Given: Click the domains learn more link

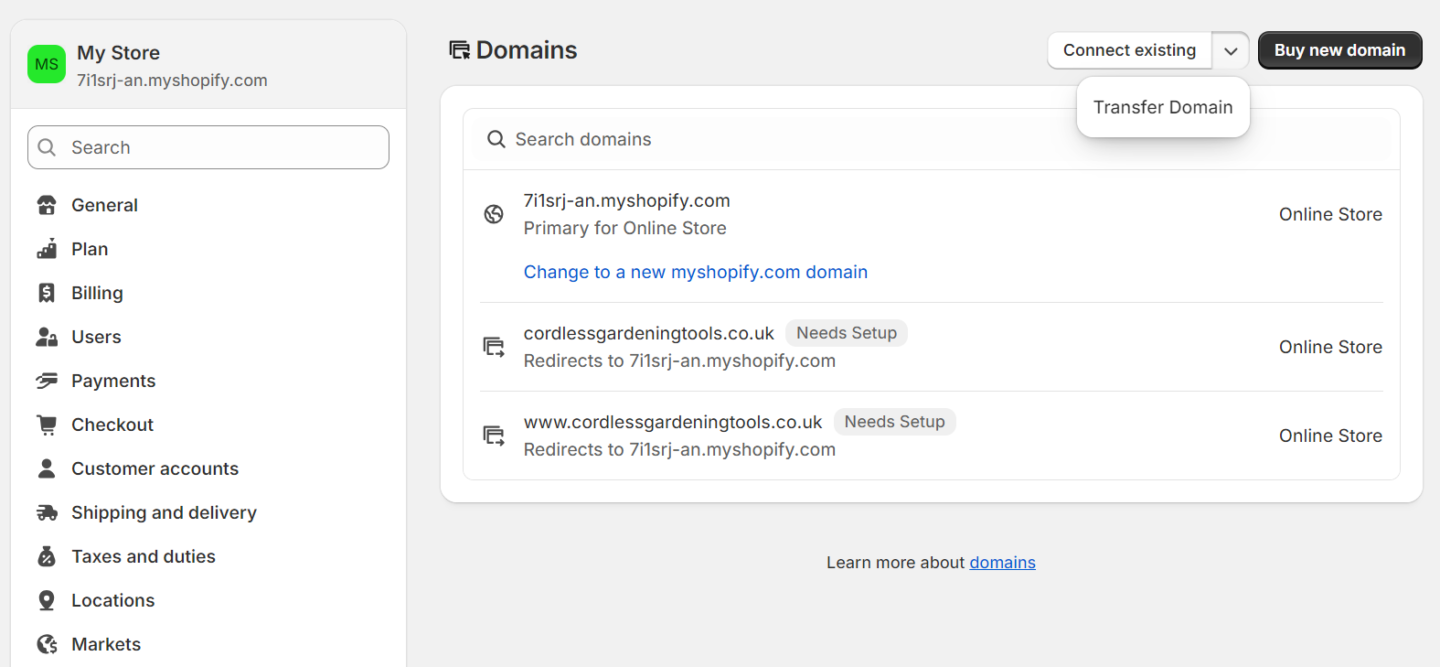Looking at the screenshot, I should pos(1002,562).
